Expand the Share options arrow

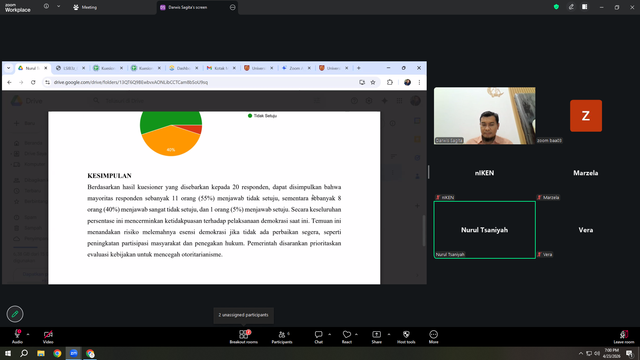[x=389, y=334]
